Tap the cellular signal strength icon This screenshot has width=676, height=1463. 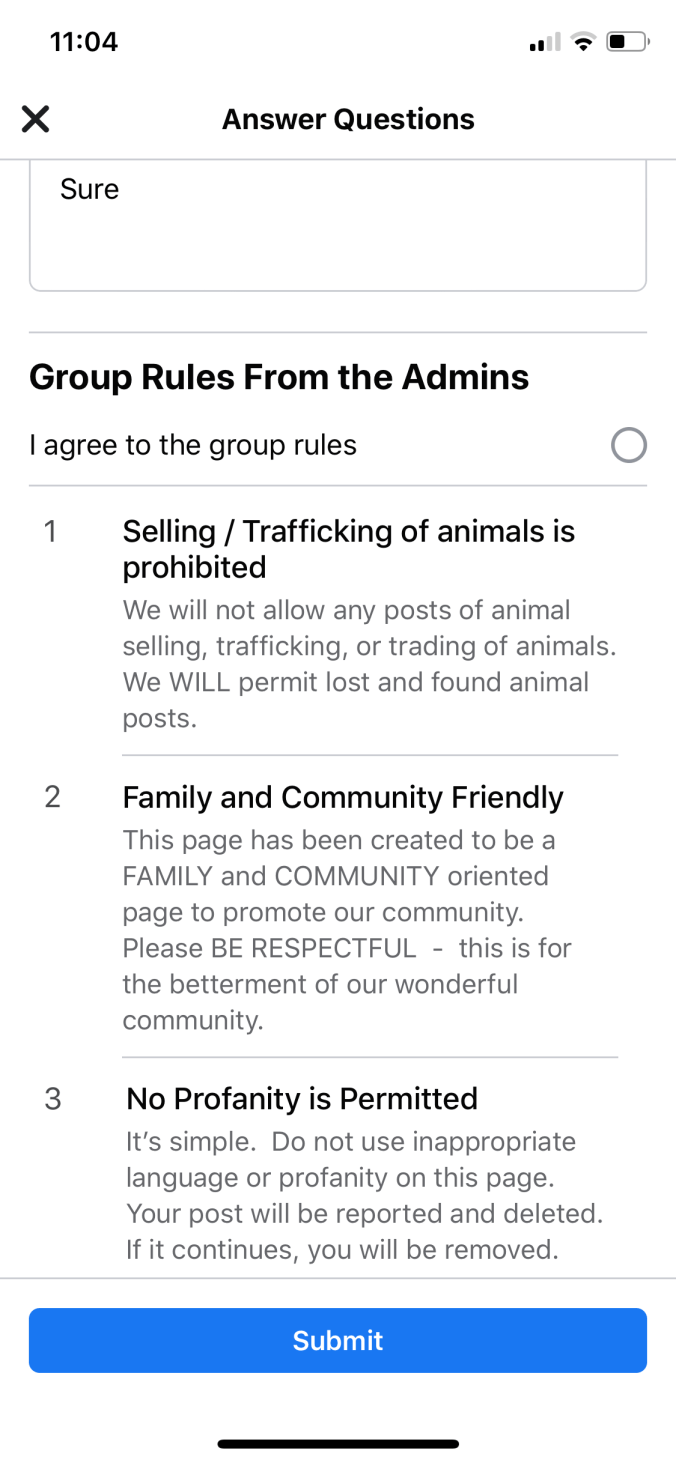coord(544,43)
